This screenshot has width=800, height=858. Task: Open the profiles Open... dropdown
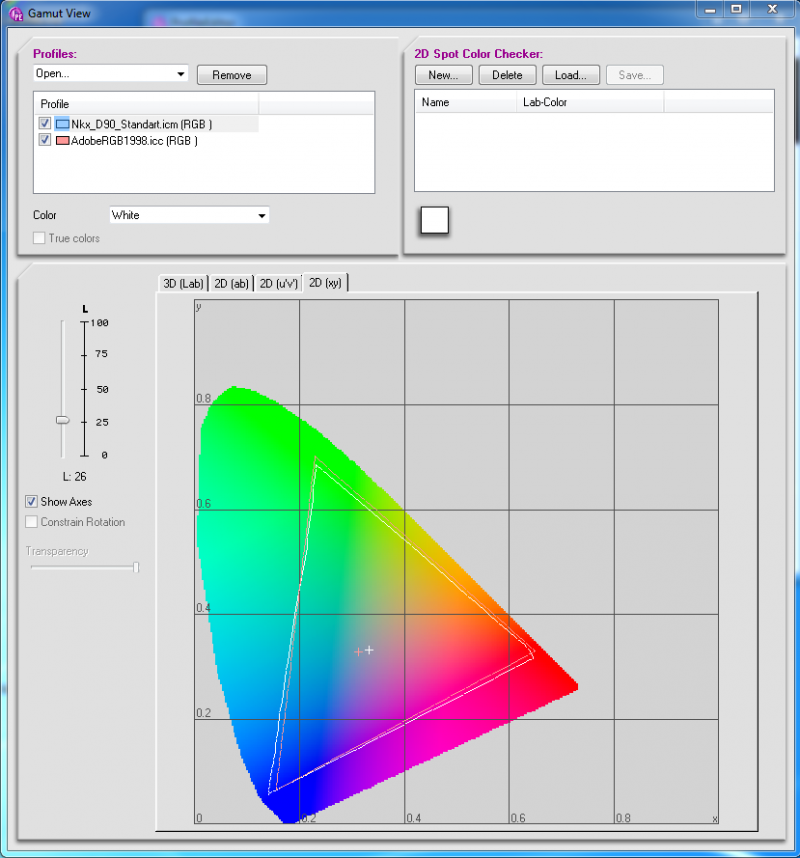click(x=111, y=73)
